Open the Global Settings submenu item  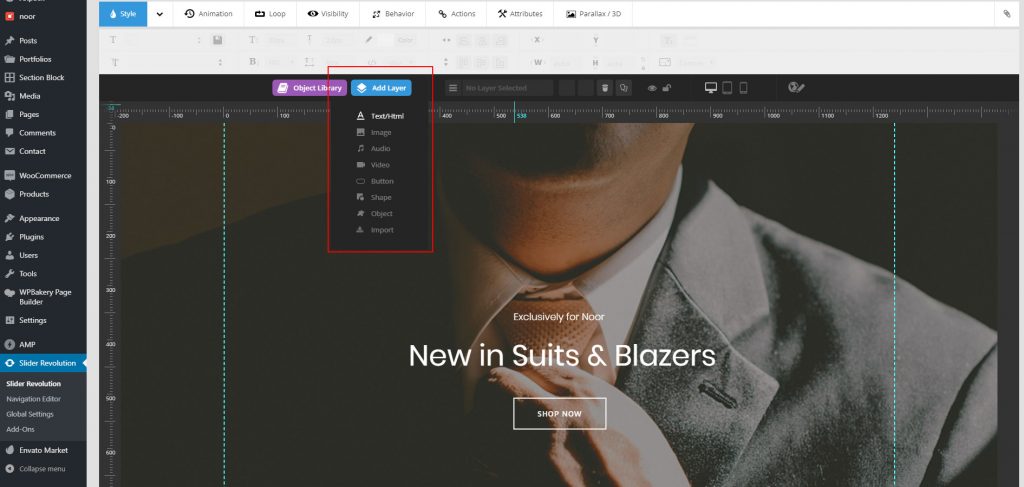[x=30, y=414]
